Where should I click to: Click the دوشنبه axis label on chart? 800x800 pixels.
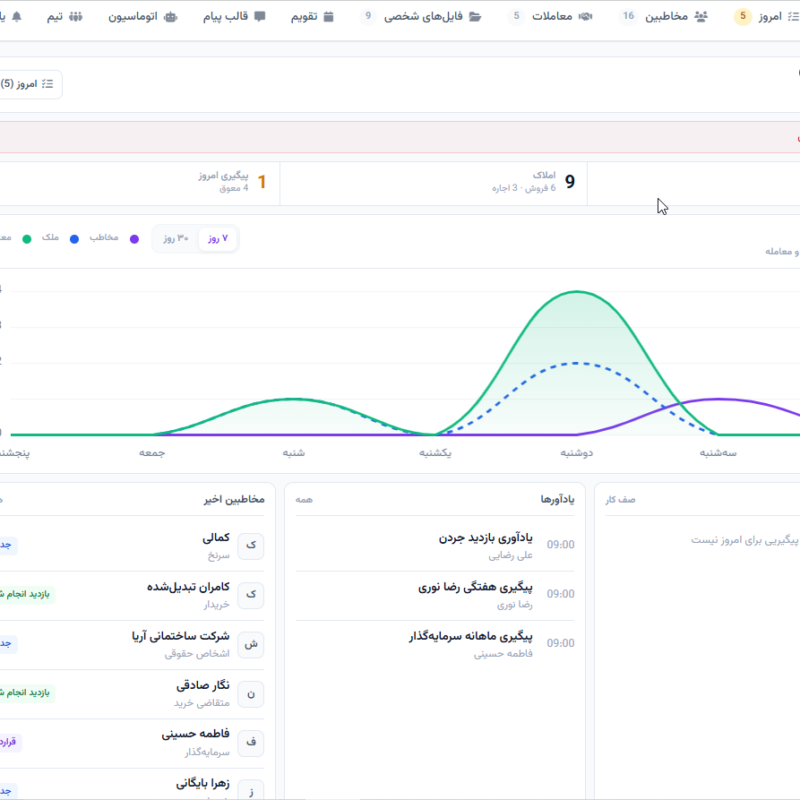pyautogui.click(x=577, y=453)
